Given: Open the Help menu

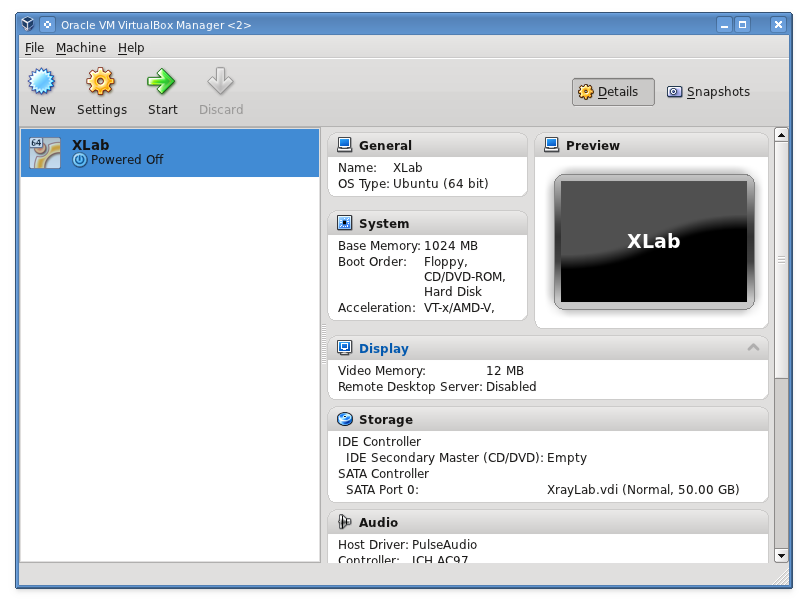Looking at the screenshot, I should tap(131, 47).
